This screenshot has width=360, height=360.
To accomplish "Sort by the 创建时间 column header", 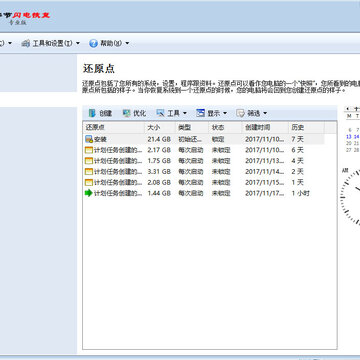I will coord(265,127).
